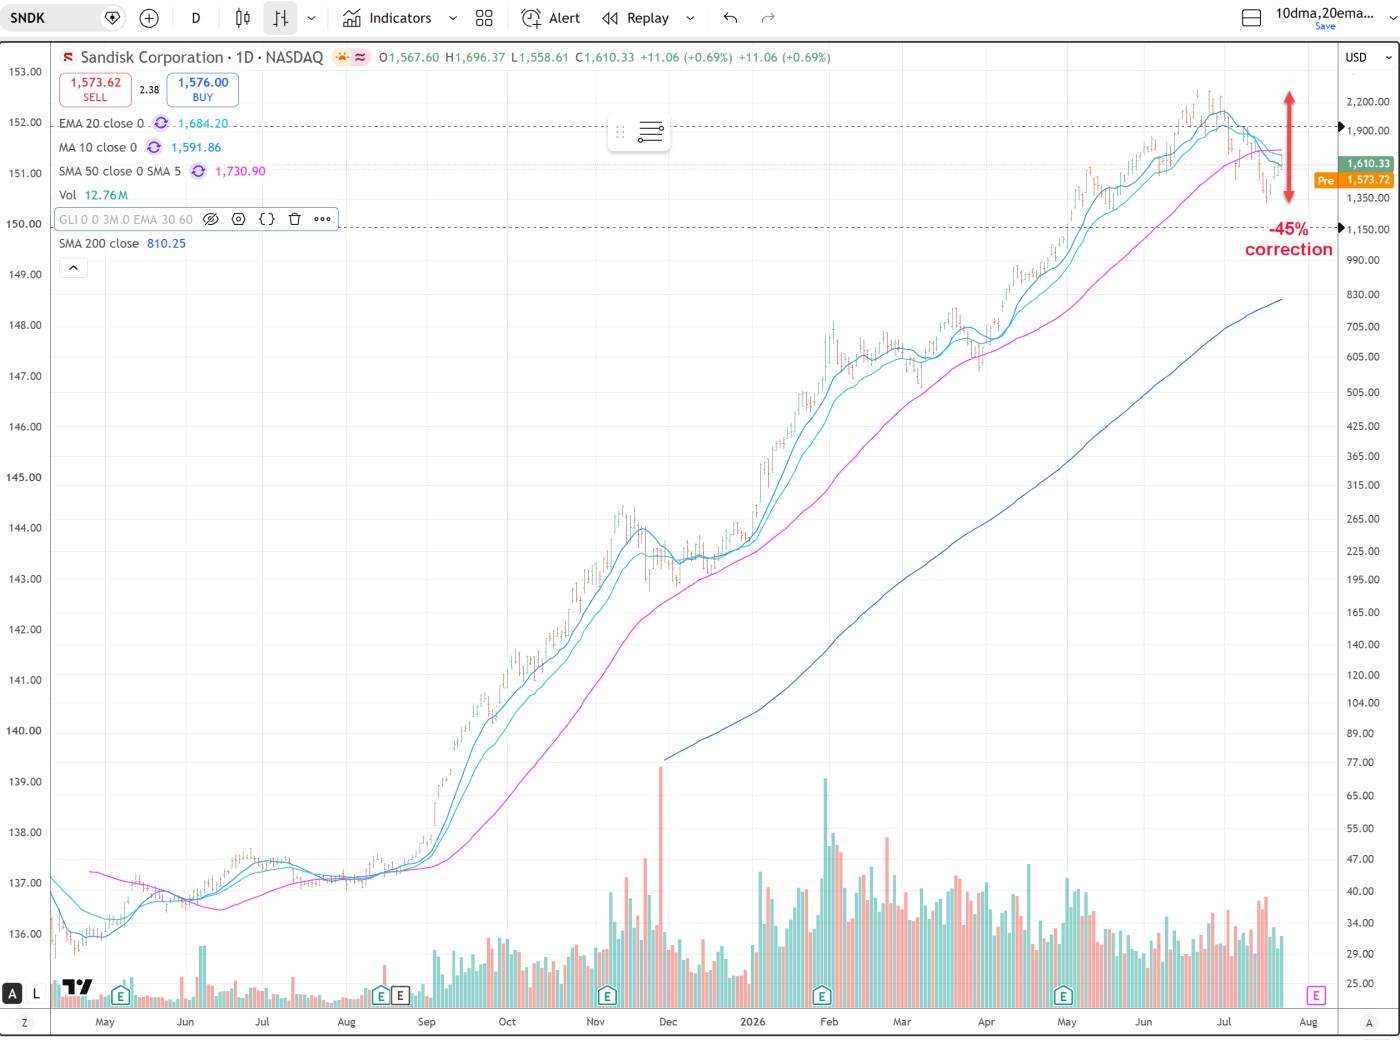Open the GLI indicator More menu
Image resolution: width=1400 pixels, height=1040 pixels.
pyautogui.click(x=322, y=219)
